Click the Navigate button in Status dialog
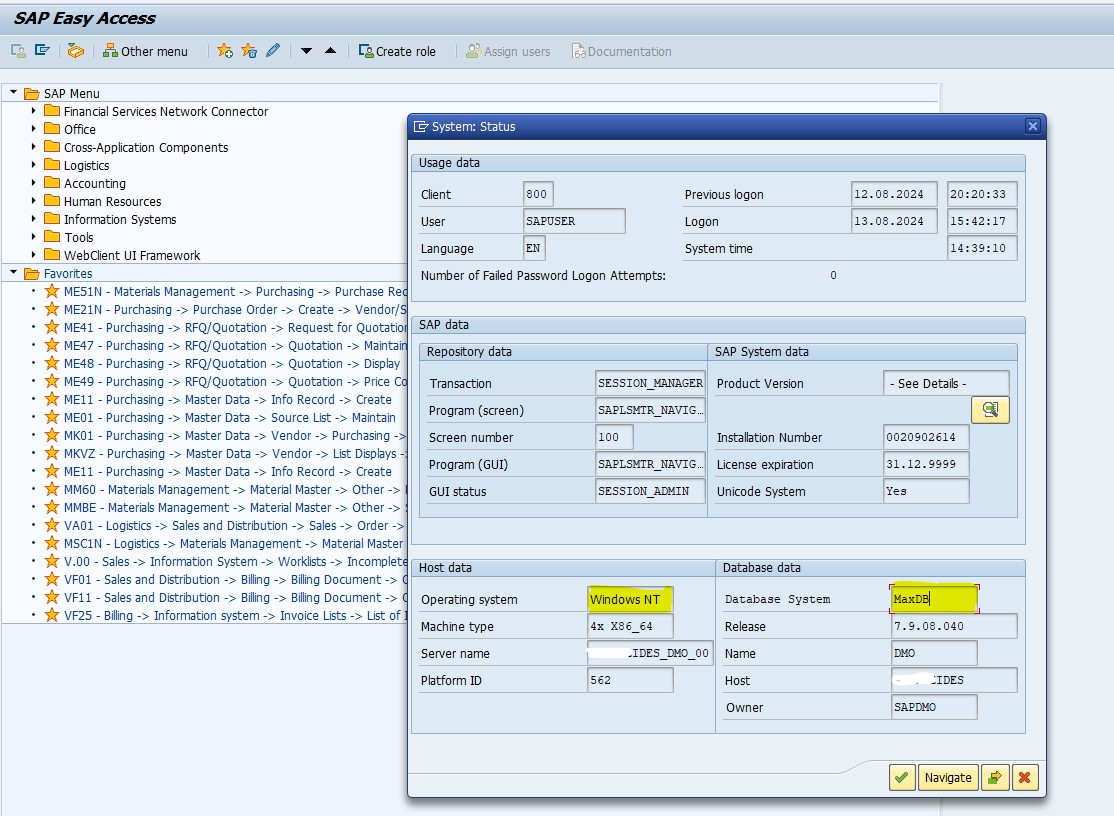 [x=948, y=777]
